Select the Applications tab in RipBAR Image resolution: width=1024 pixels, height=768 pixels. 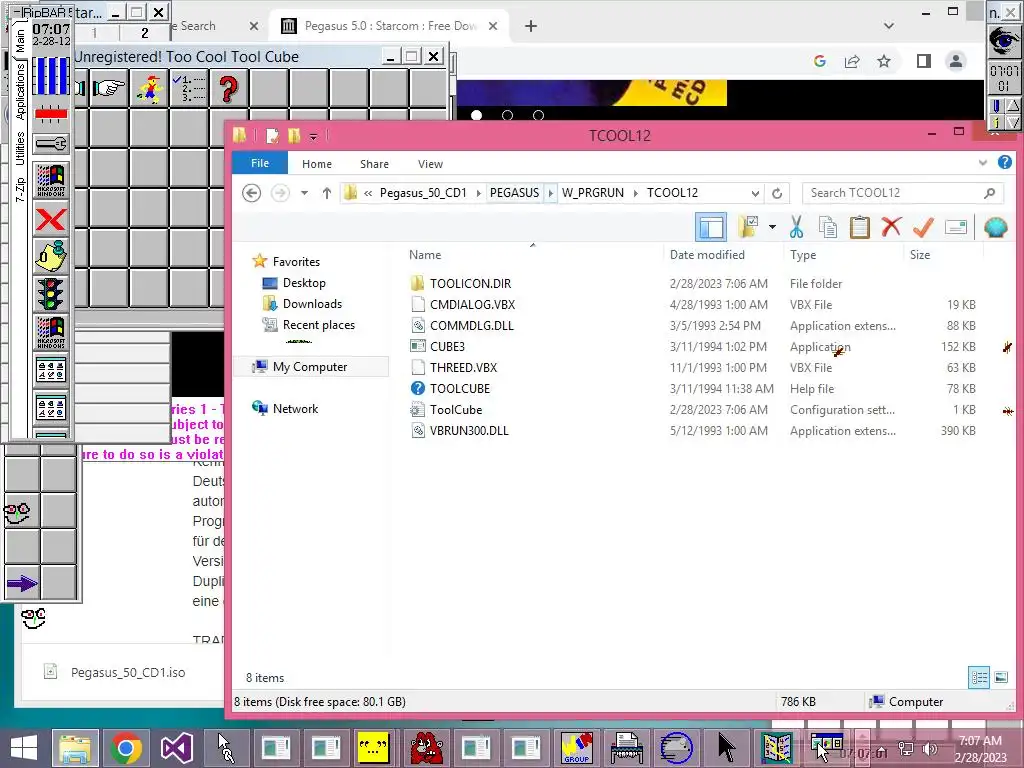coord(20,91)
